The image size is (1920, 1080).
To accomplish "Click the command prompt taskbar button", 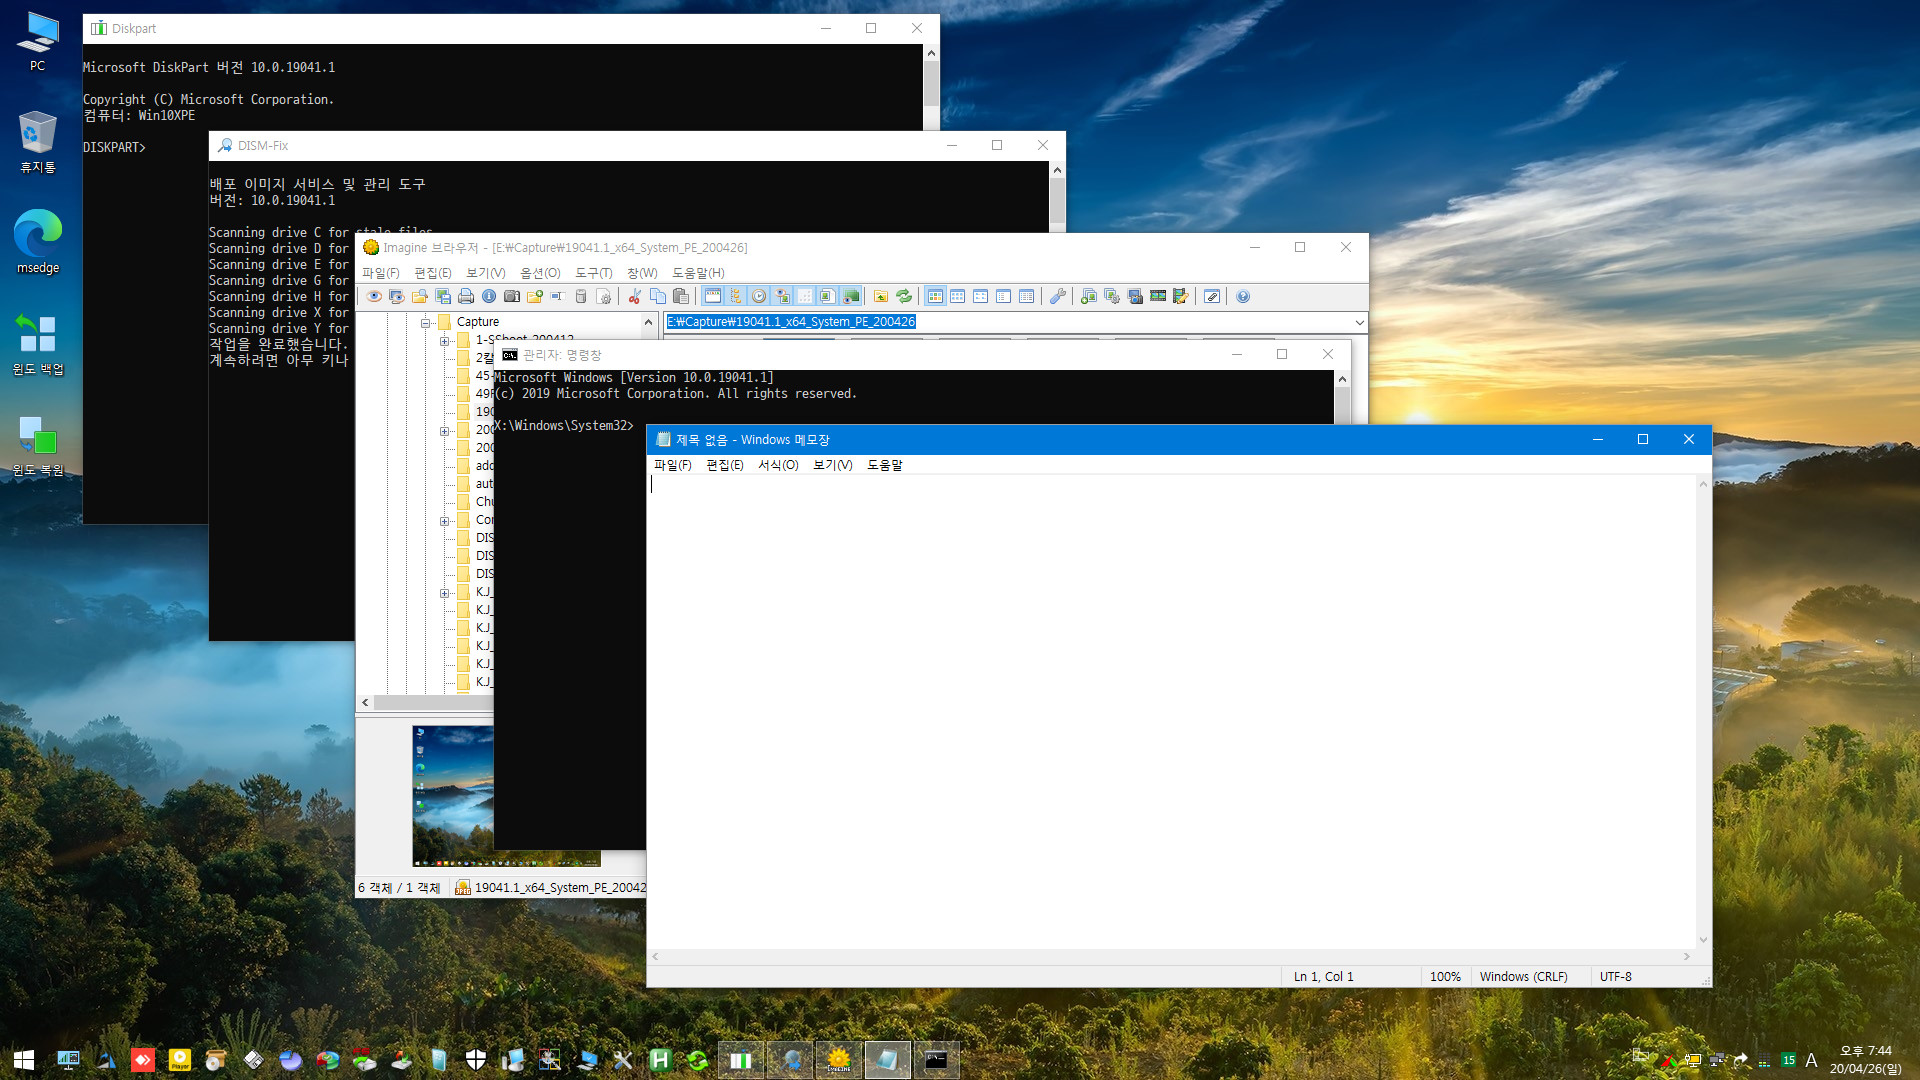I will (936, 1060).
